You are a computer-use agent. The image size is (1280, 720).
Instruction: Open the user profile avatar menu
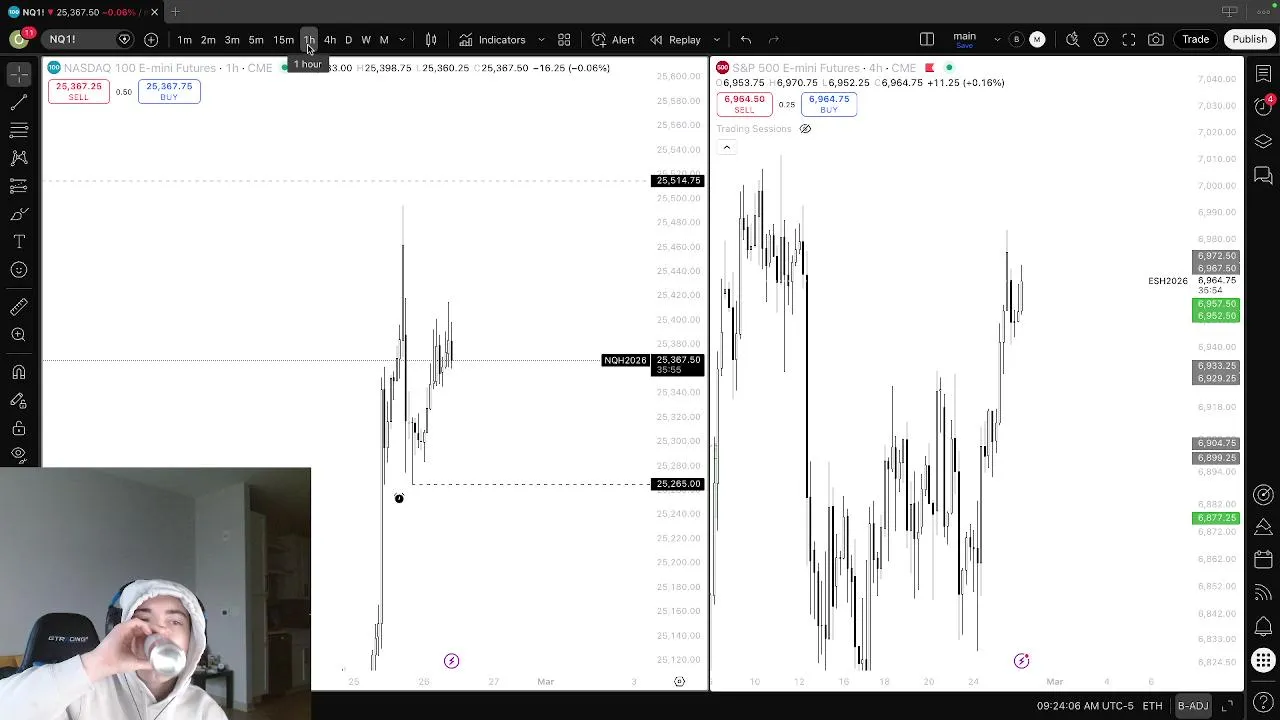pyautogui.click(x=18, y=39)
